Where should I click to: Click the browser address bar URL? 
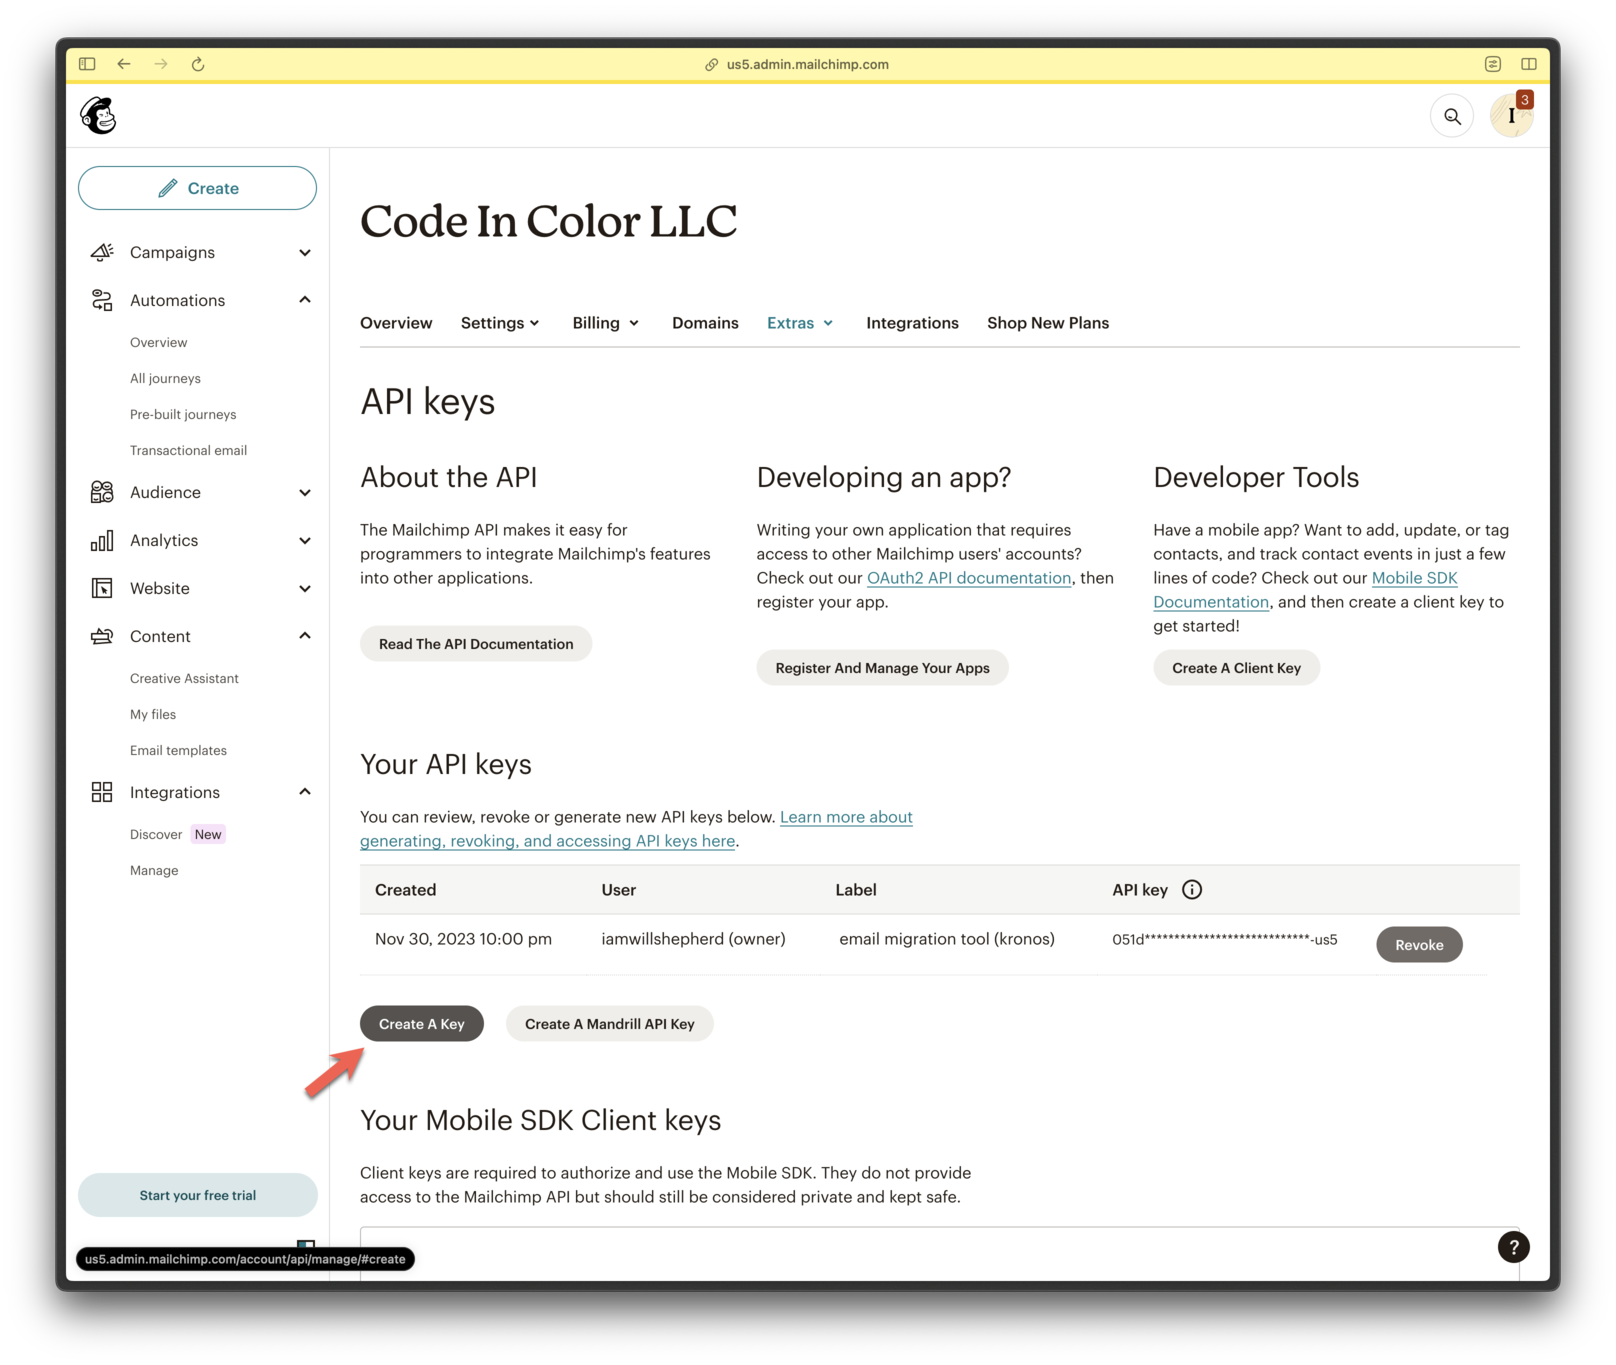pyautogui.click(x=808, y=64)
